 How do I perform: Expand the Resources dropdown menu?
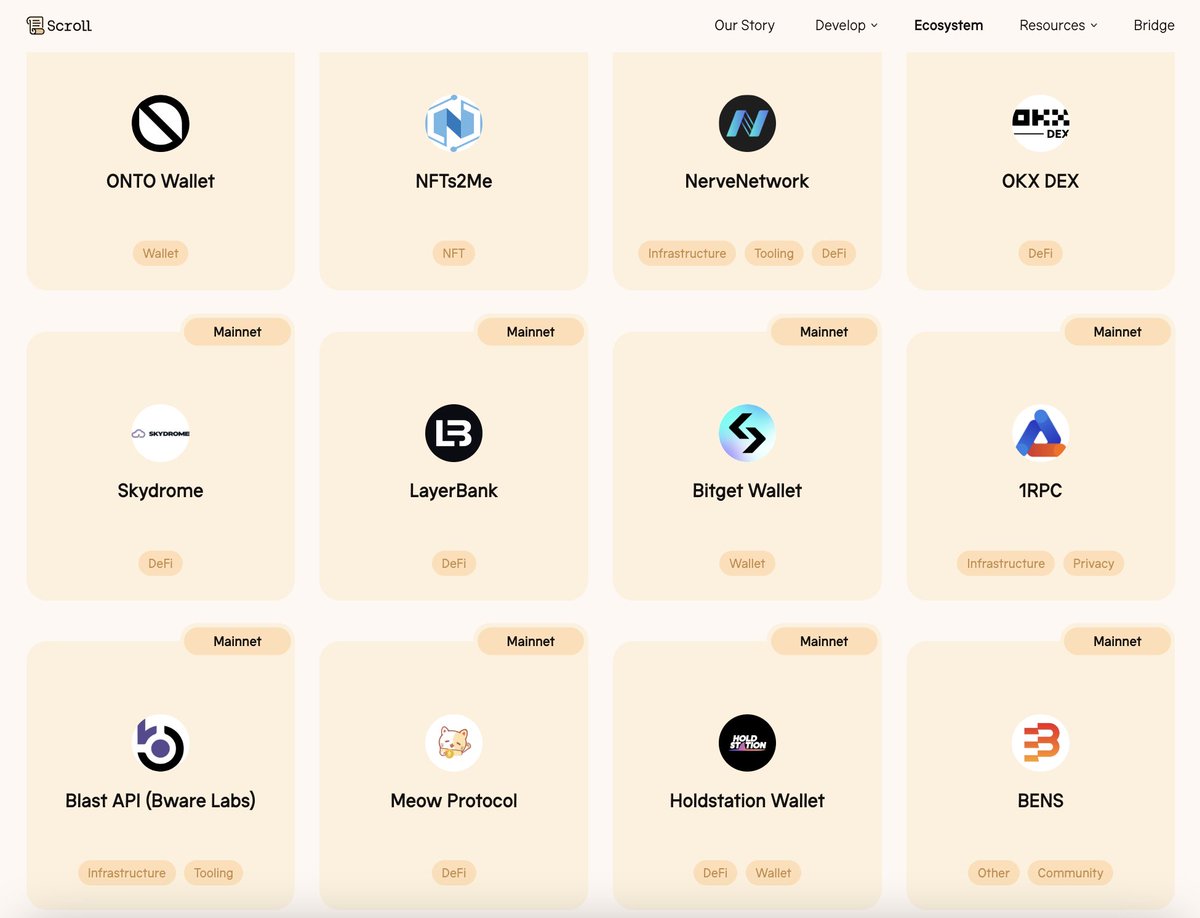1058,25
